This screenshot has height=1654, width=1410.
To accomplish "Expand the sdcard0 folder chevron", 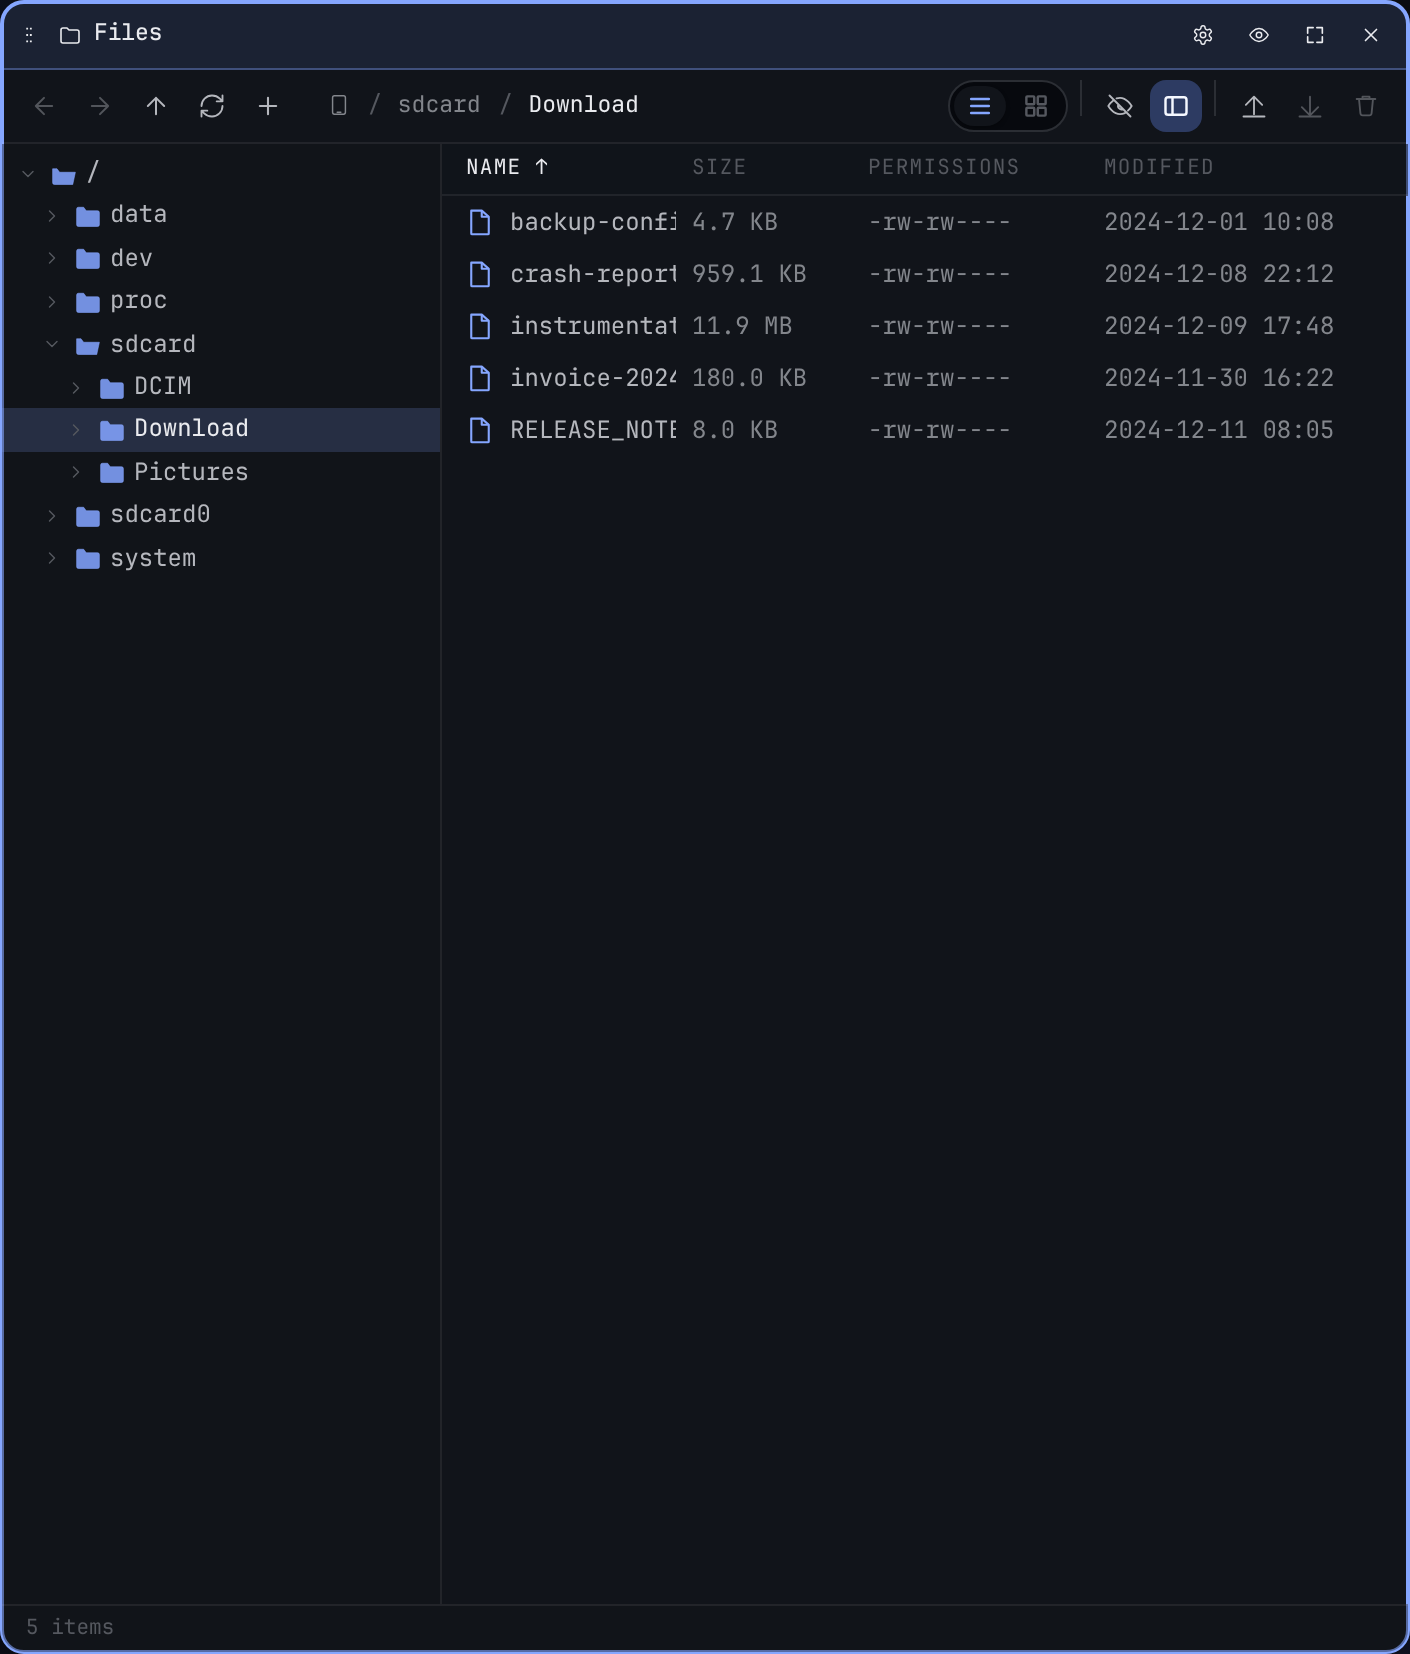I will (52, 516).
